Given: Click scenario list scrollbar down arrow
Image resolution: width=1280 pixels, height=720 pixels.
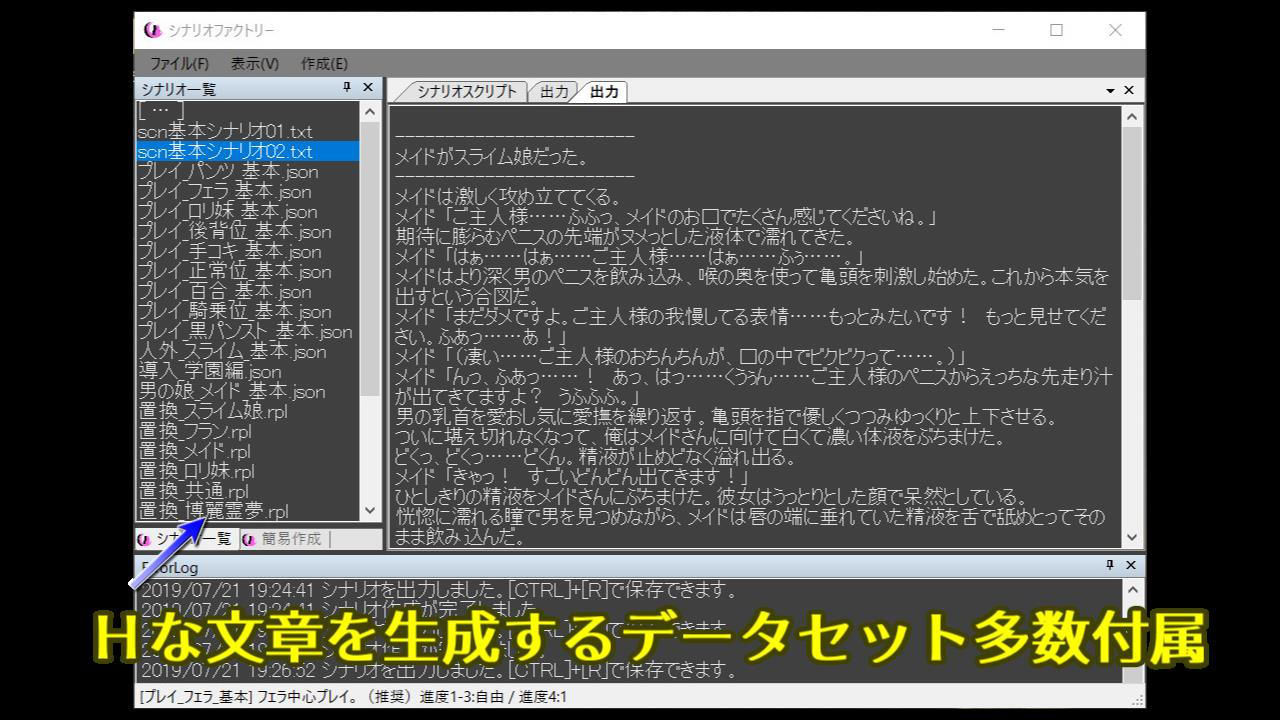Looking at the screenshot, I should tap(370, 510).
